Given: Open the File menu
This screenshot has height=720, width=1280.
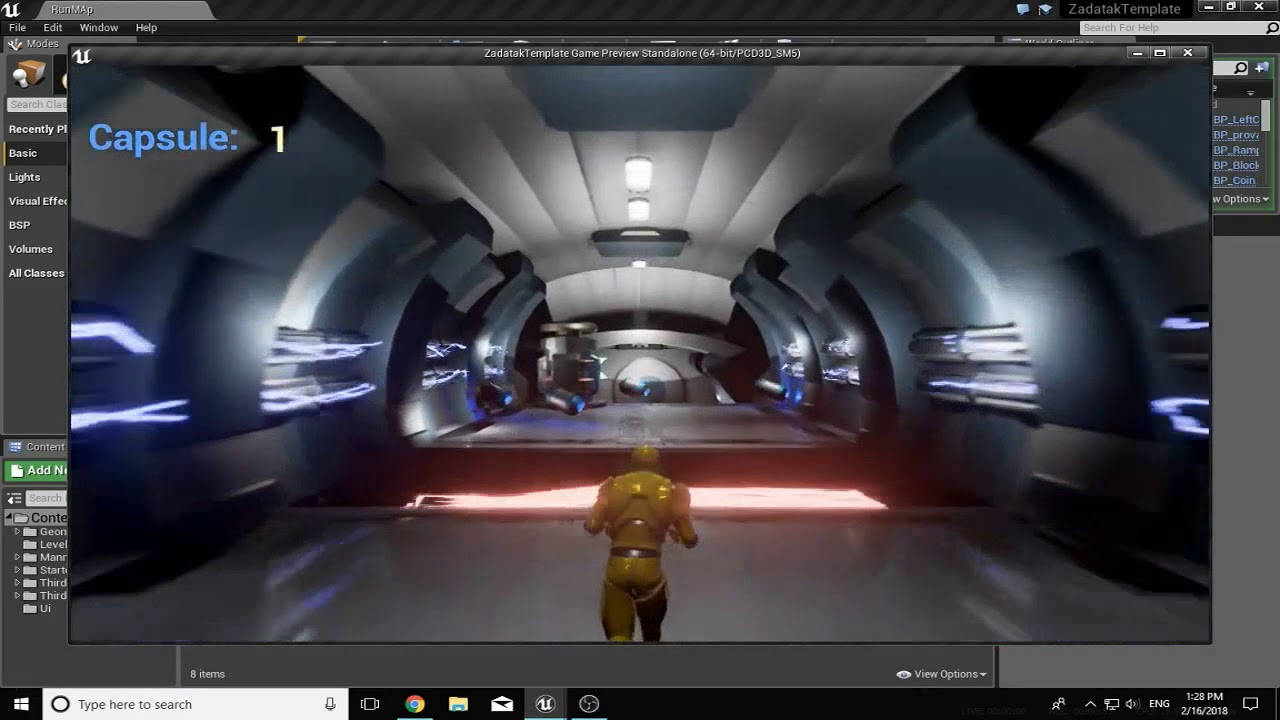Looking at the screenshot, I should [17, 28].
